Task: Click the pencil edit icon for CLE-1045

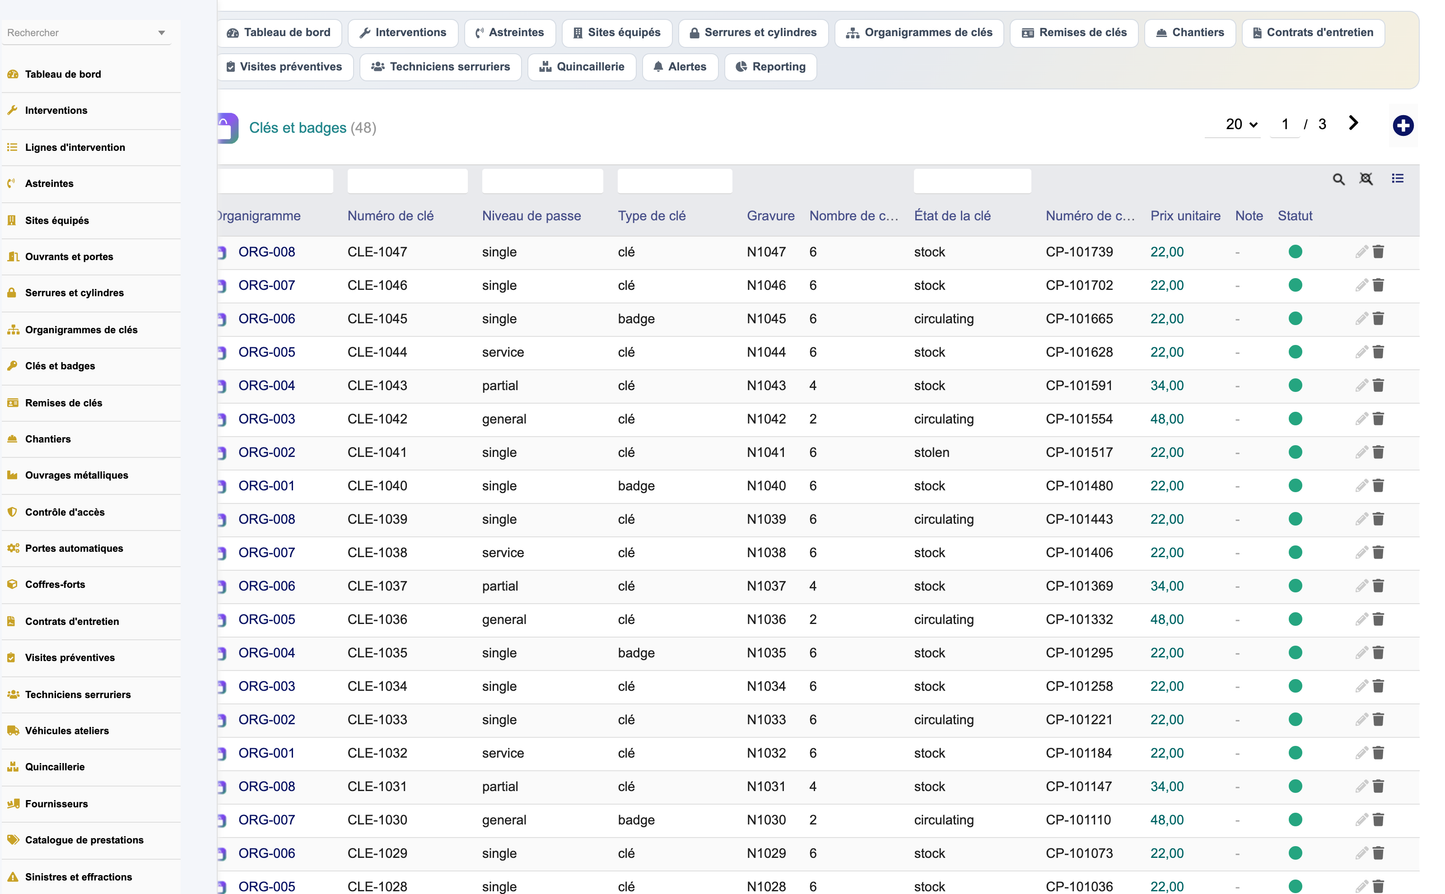Action: tap(1361, 319)
